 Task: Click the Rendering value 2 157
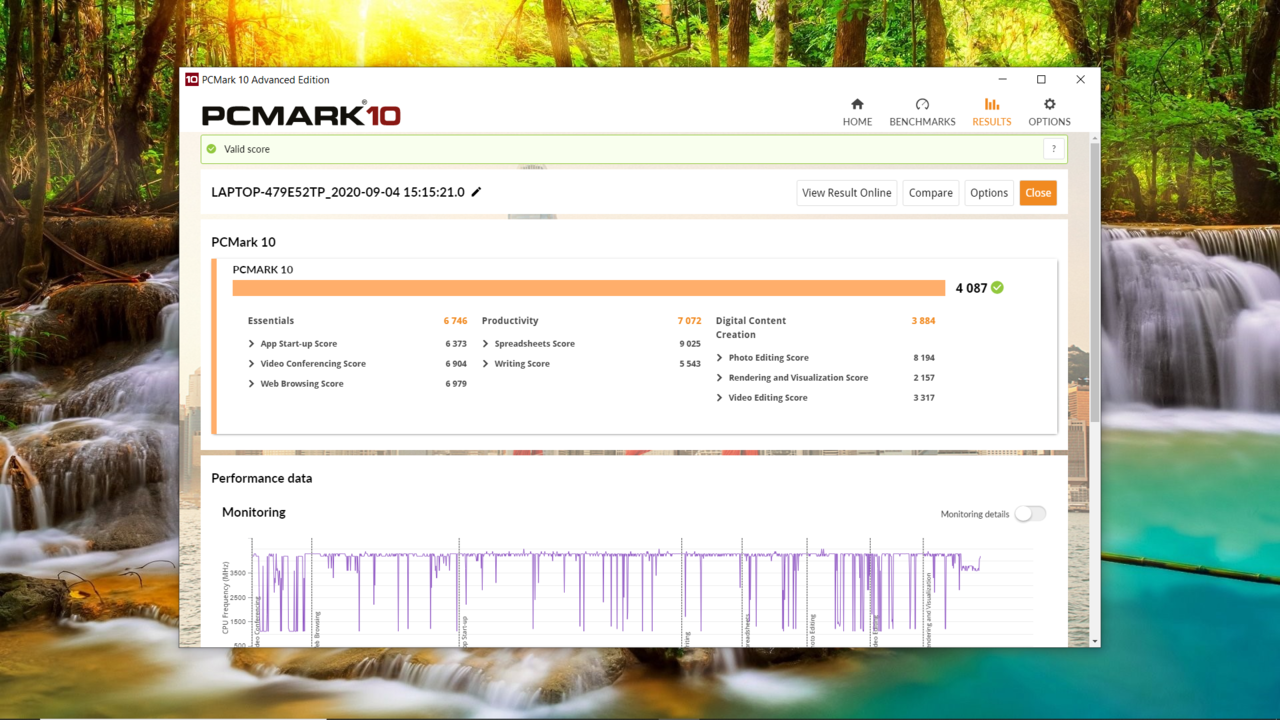924,378
